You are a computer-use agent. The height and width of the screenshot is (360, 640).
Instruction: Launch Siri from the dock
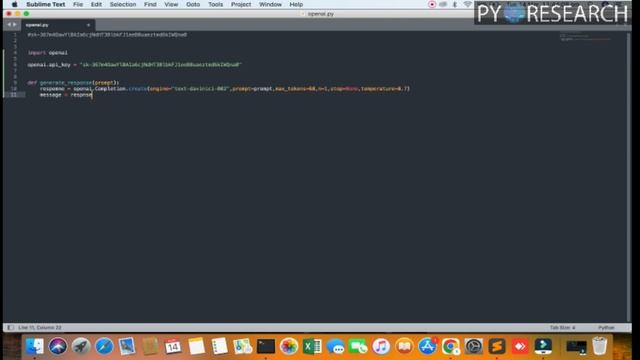tap(58, 347)
